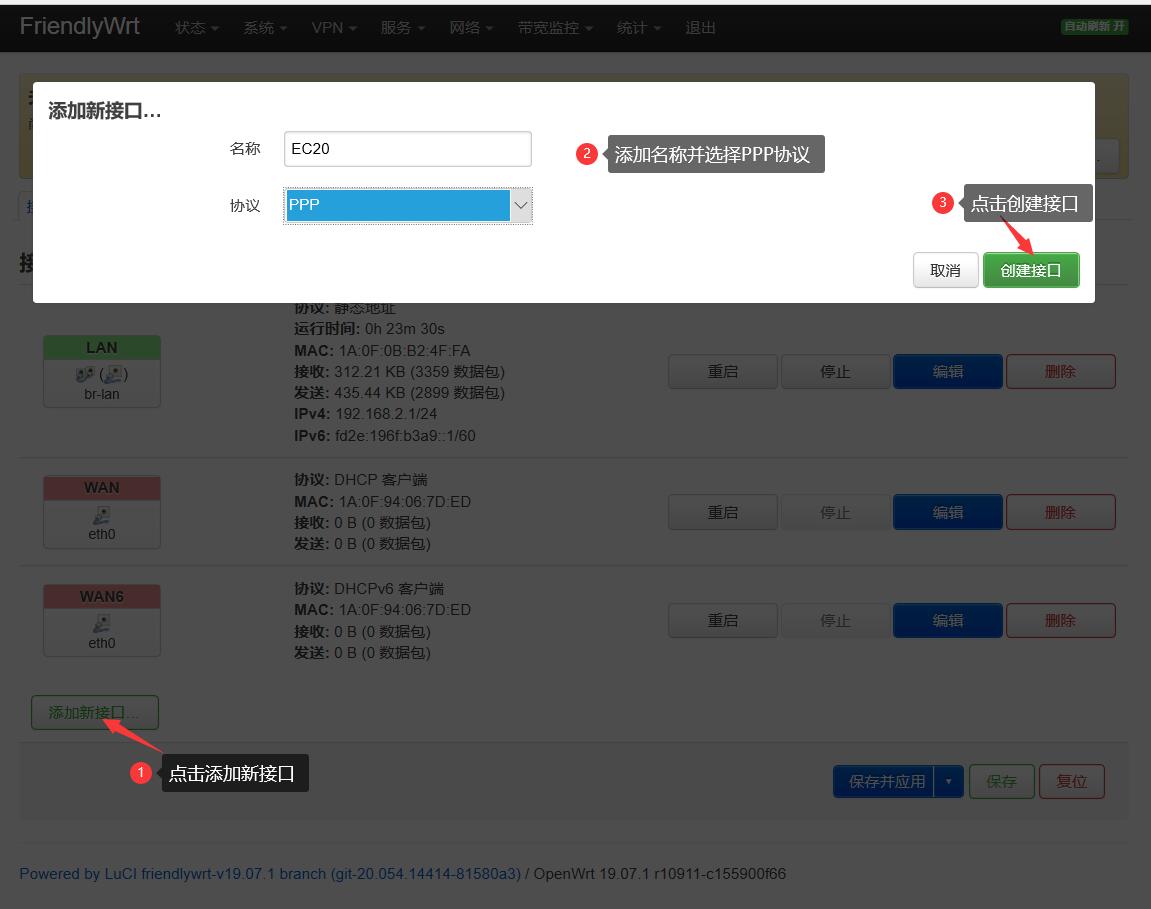This screenshot has width=1151, height=909.
Task: Click the 添加新接口 button
Action: [x=94, y=712]
